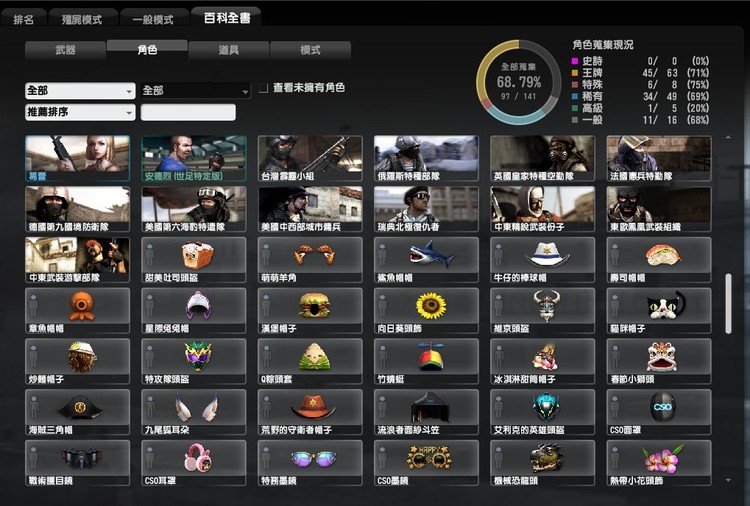Open the 武器 sub-tab
Image resolution: width=750 pixels, height=506 pixels.
tap(66, 50)
